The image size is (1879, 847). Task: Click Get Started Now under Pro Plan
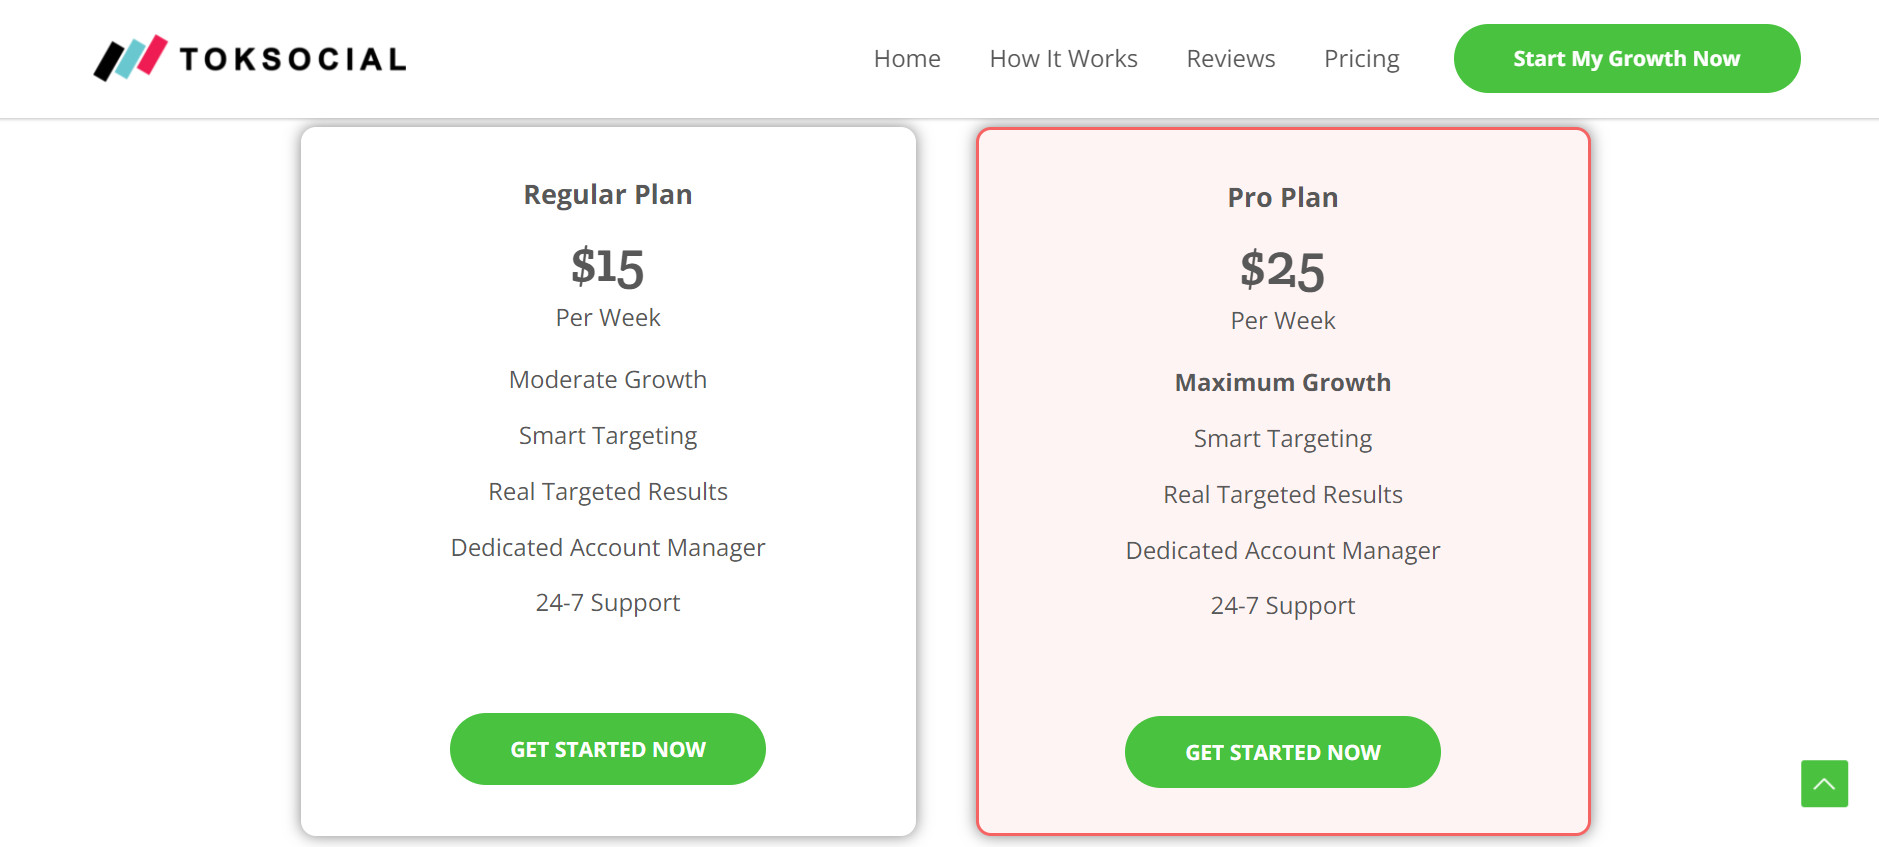pyautogui.click(x=1282, y=752)
